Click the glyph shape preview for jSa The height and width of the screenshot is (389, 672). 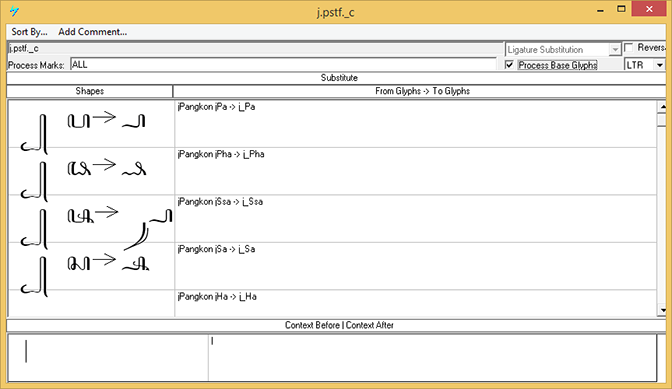(x=91, y=266)
